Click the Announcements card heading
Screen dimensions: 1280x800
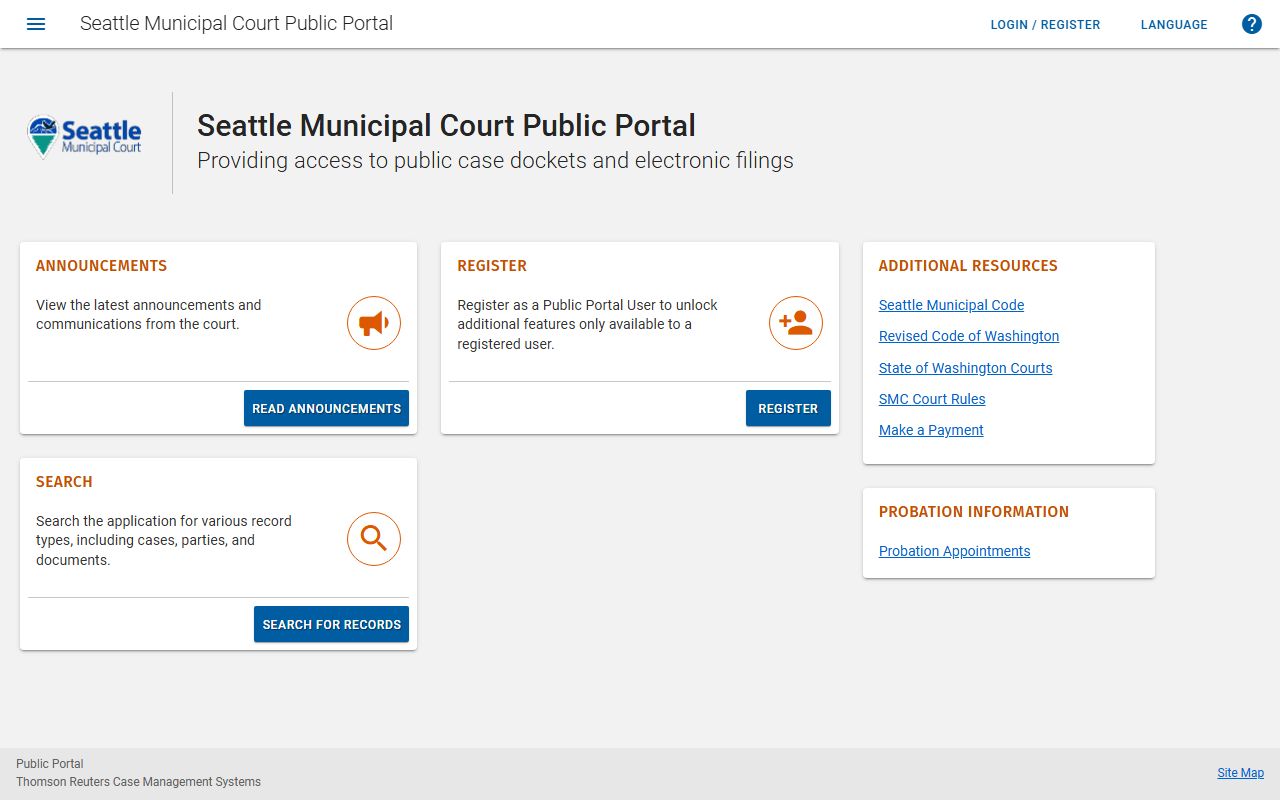pos(101,266)
